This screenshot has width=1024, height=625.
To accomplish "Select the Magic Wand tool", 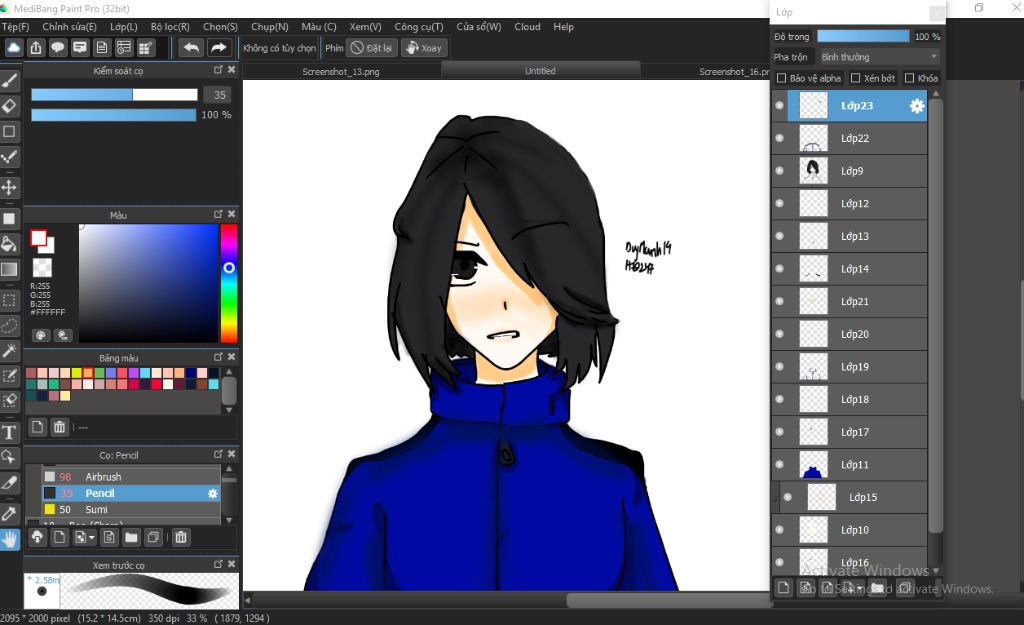I will [x=9, y=351].
